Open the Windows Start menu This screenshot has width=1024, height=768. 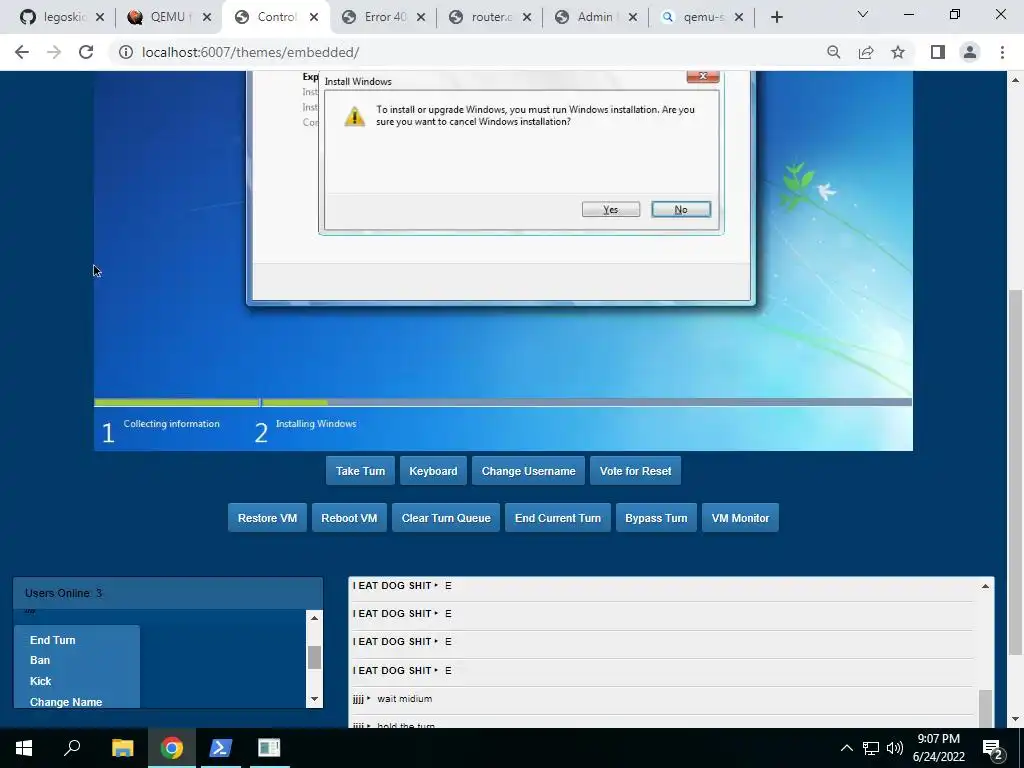pos(24,748)
